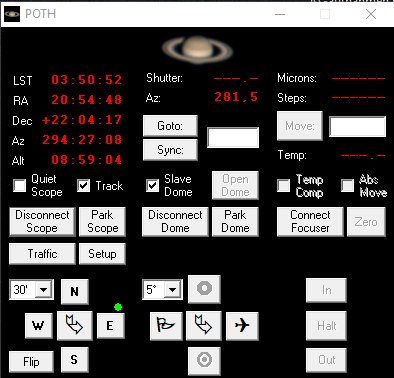The image size is (394, 378).
Task: Click the RA value 20:54:48
Action: tap(87, 100)
